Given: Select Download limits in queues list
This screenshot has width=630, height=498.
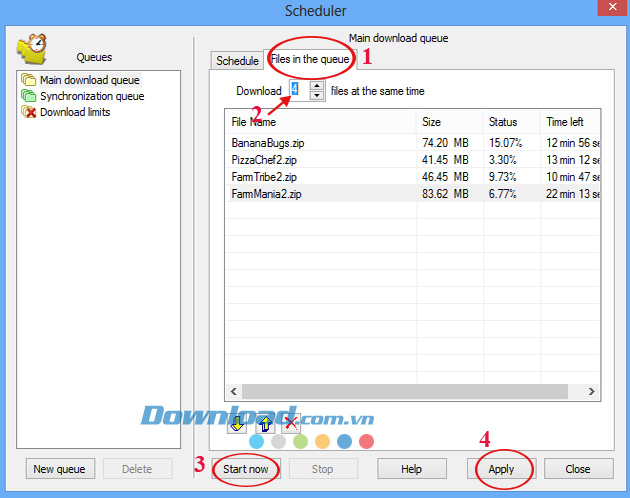Looking at the screenshot, I should (x=75, y=112).
